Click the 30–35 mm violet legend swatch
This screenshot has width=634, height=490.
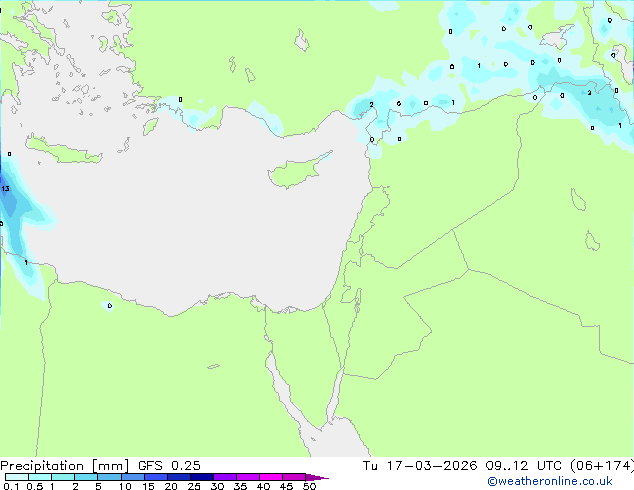pyautogui.click(x=224, y=477)
